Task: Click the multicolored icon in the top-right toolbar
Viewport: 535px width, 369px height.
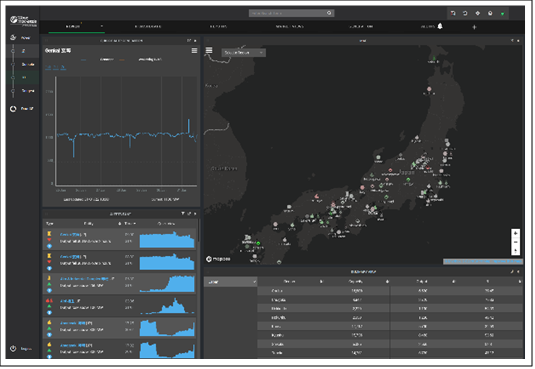Action: (453, 13)
